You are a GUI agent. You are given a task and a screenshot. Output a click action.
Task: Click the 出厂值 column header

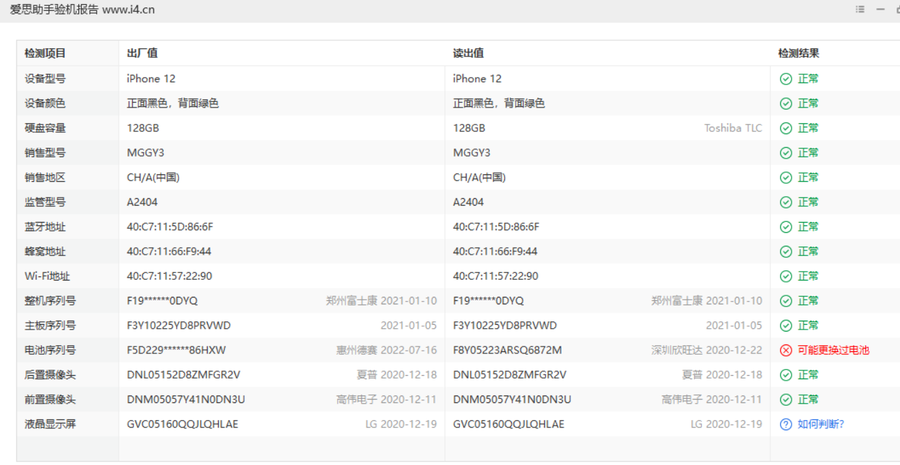(x=142, y=53)
